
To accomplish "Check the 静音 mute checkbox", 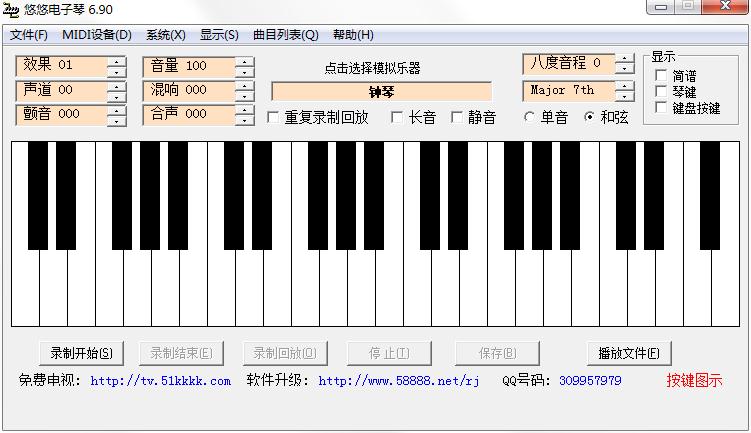I will coord(458,118).
